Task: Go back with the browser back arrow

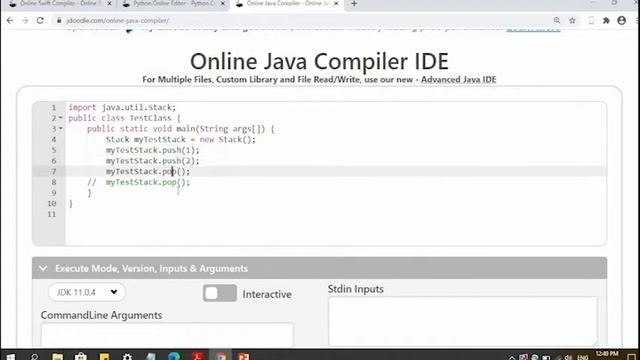Action: point(10,20)
